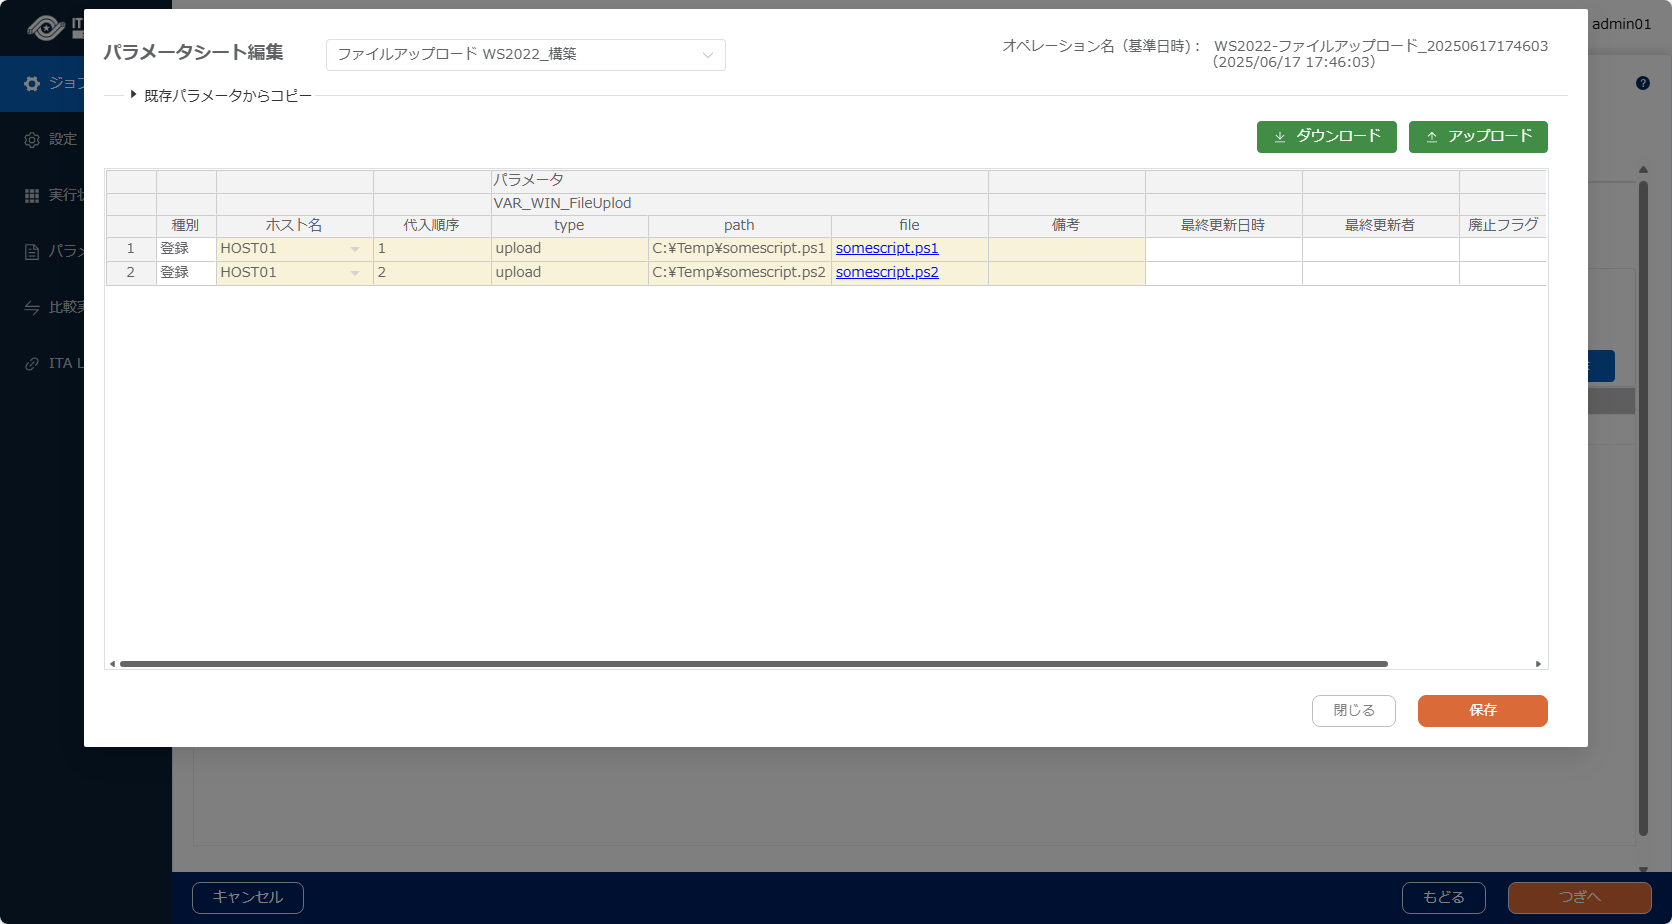Open the HOST01 dropdown in row 1
This screenshot has height=924, width=1672.
[x=355, y=249]
